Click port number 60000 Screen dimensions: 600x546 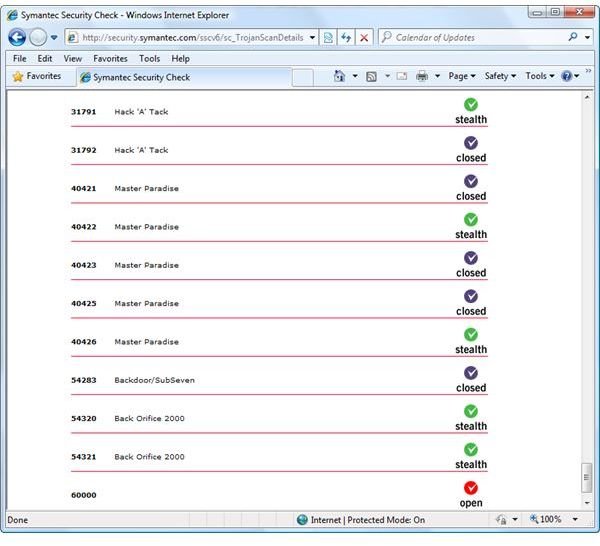83,495
